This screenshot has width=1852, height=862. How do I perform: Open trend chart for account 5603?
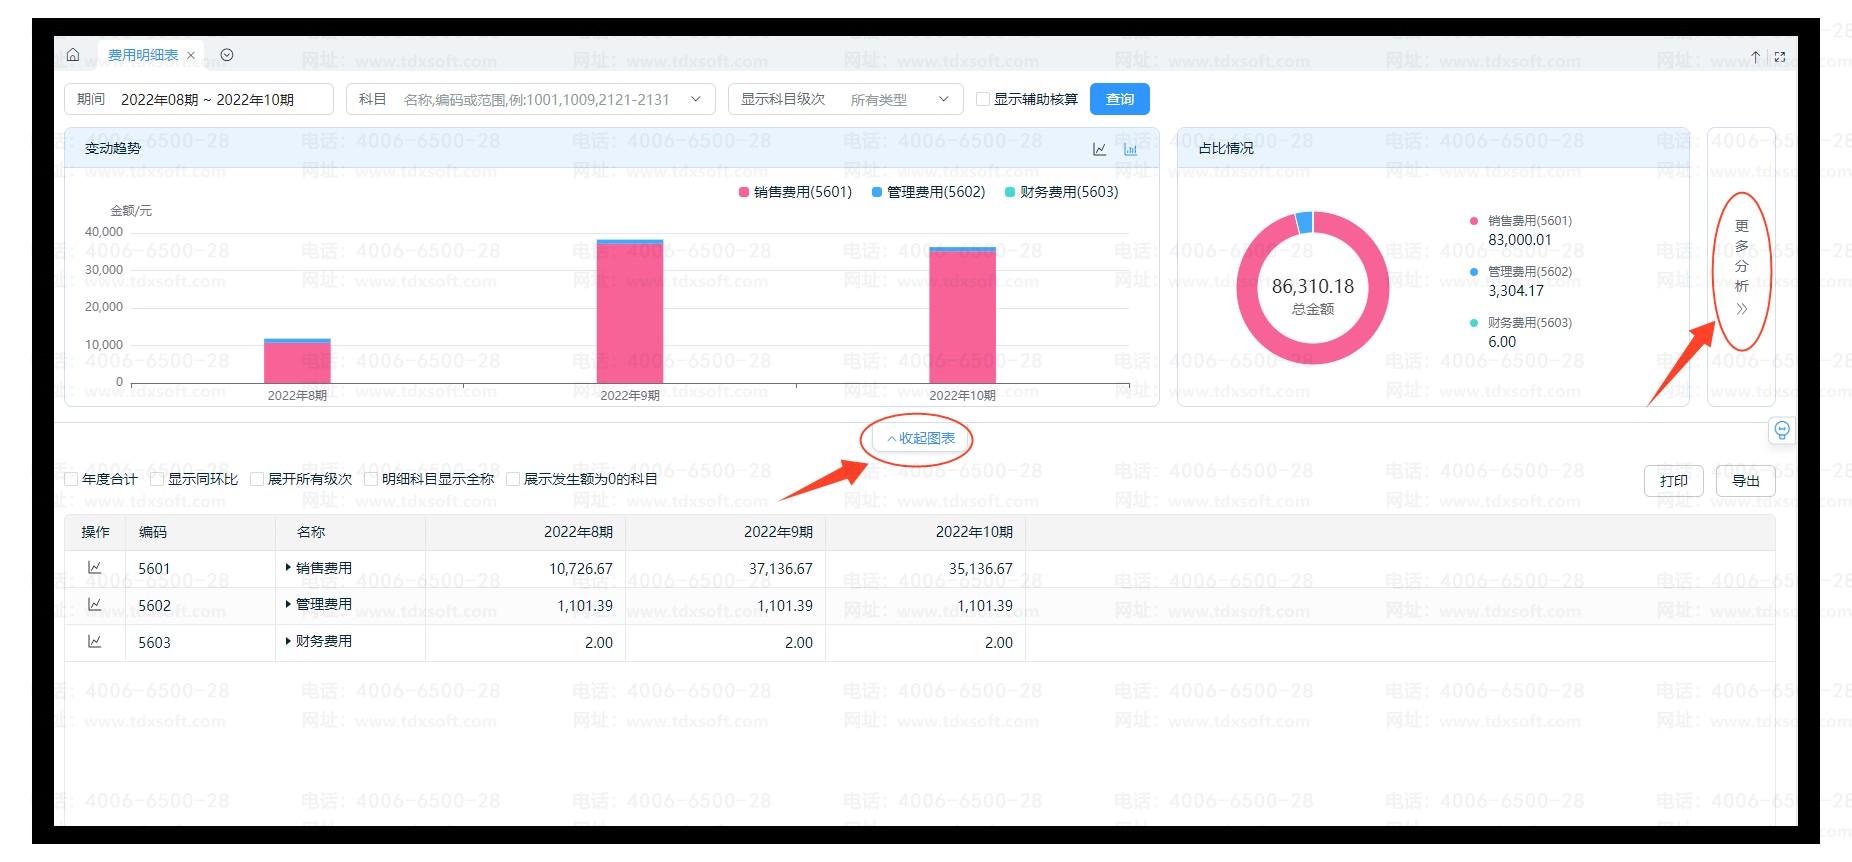[x=95, y=642]
